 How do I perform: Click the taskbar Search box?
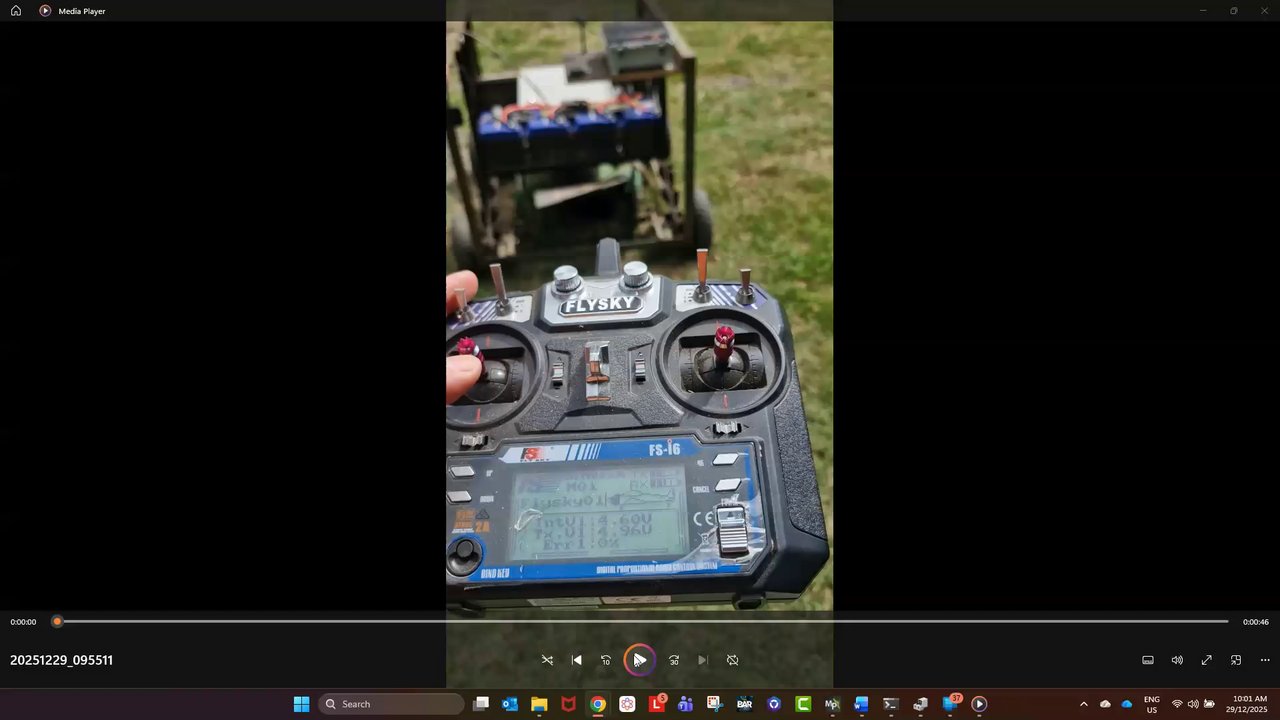coord(392,704)
